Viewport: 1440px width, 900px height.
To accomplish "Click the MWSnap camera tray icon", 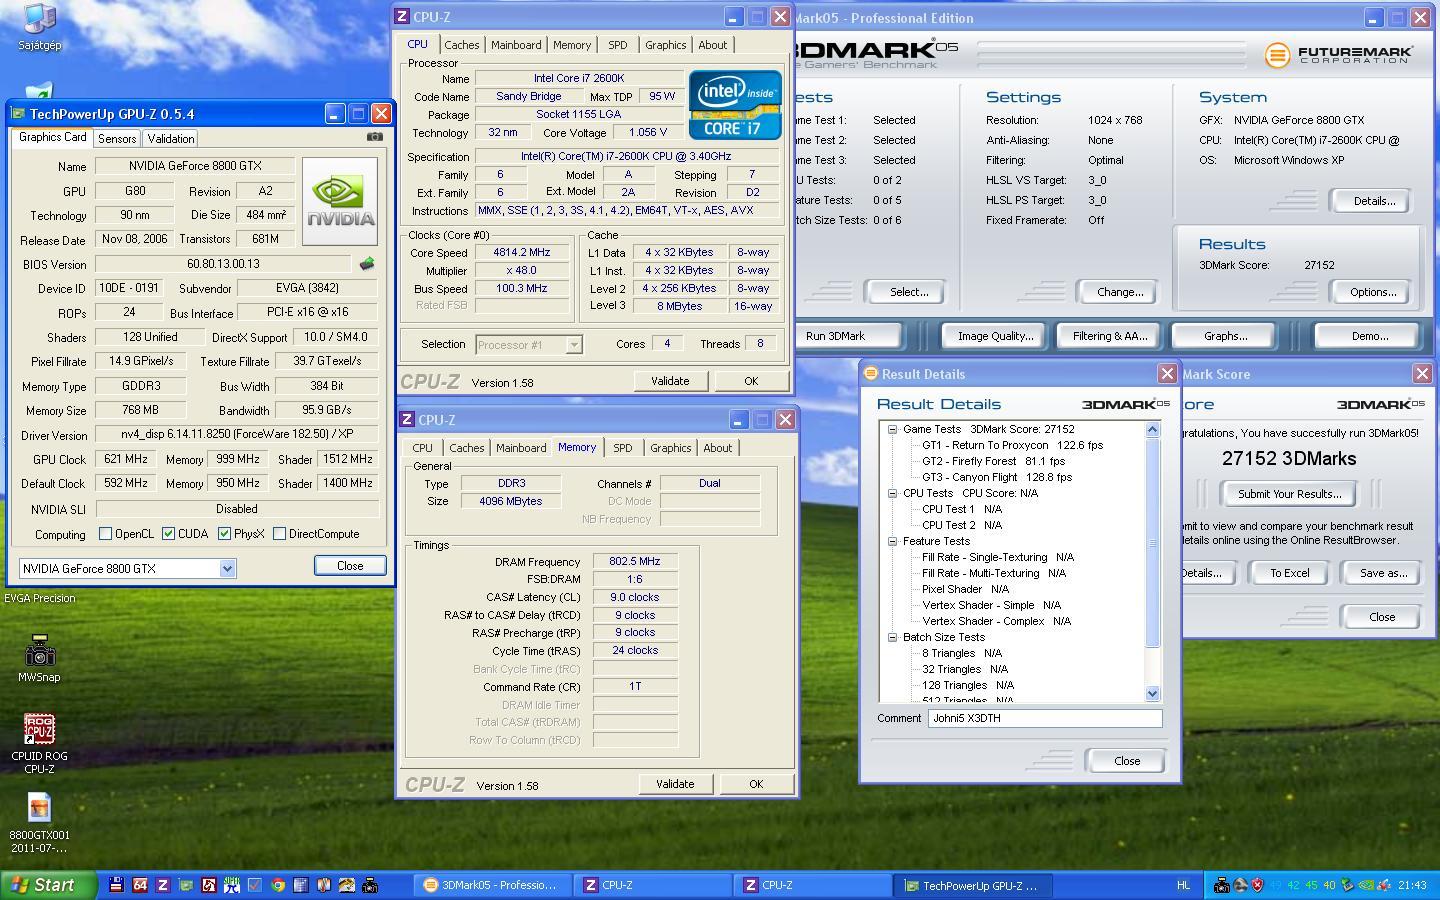I will click(1222, 885).
